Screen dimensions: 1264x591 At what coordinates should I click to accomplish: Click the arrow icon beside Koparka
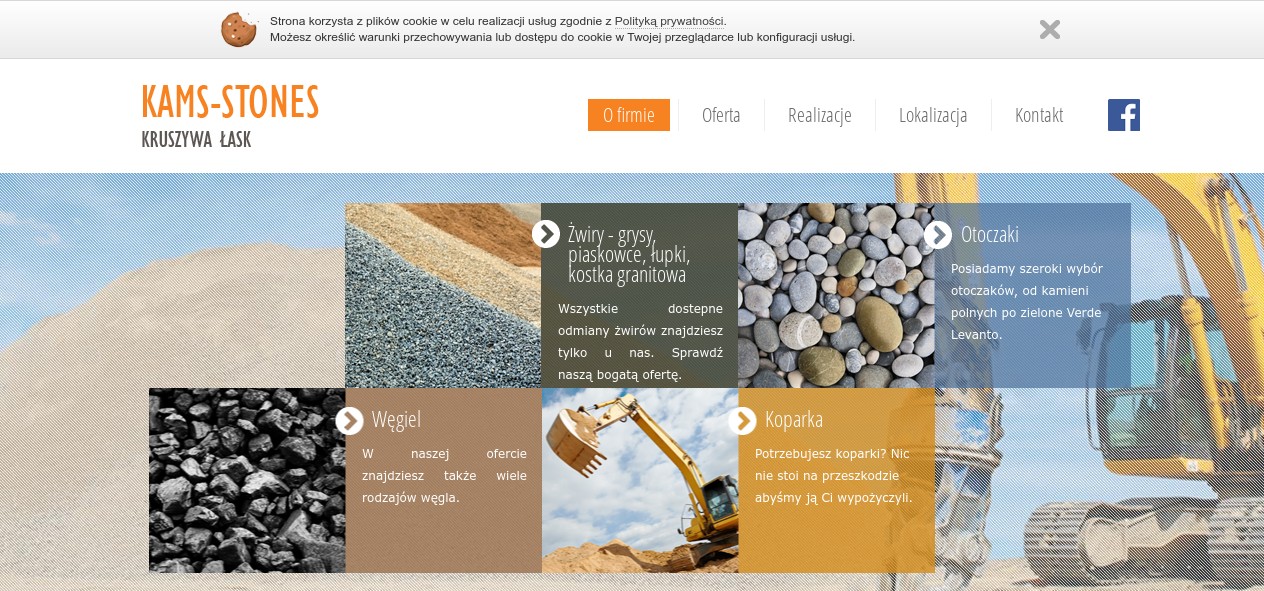[742, 420]
